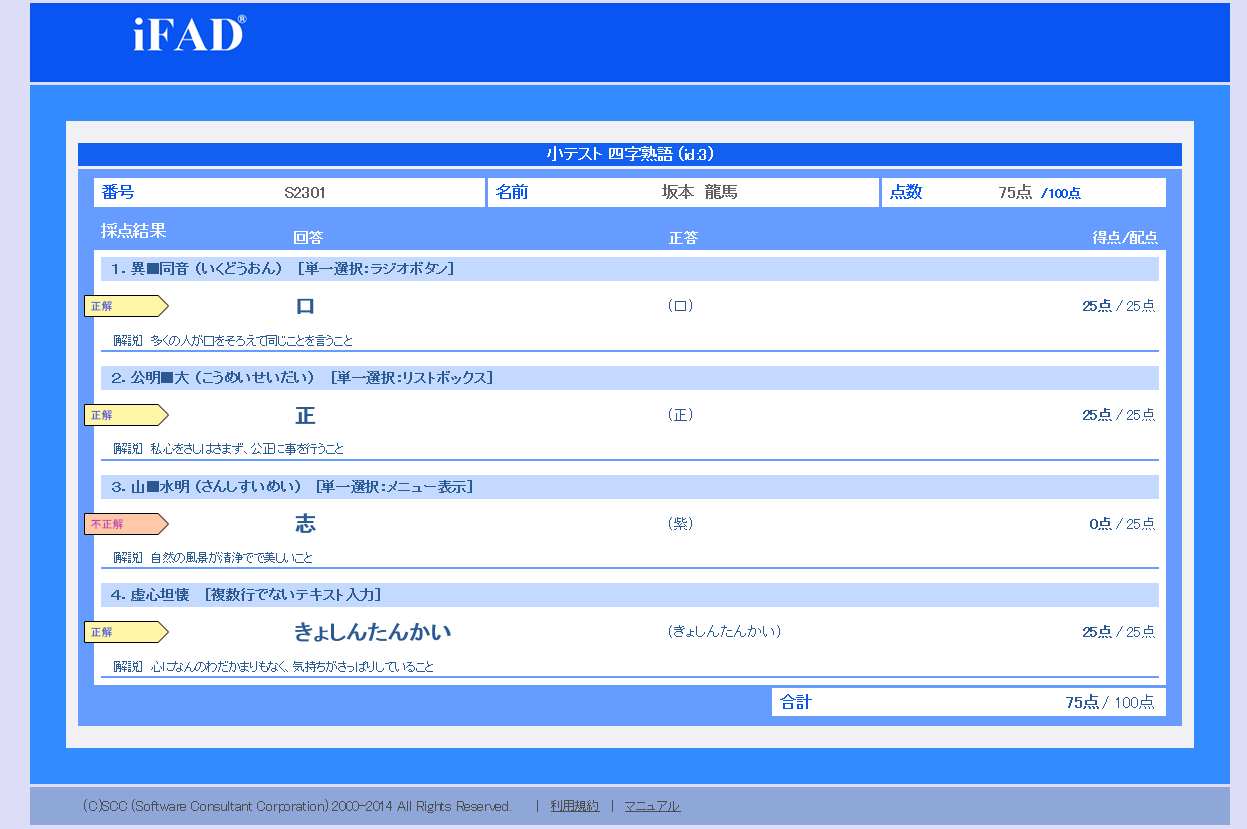The height and width of the screenshot is (829, 1247).
Task: Click the 合計 total score row
Action: pyautogui.click(x=968, y=702)
